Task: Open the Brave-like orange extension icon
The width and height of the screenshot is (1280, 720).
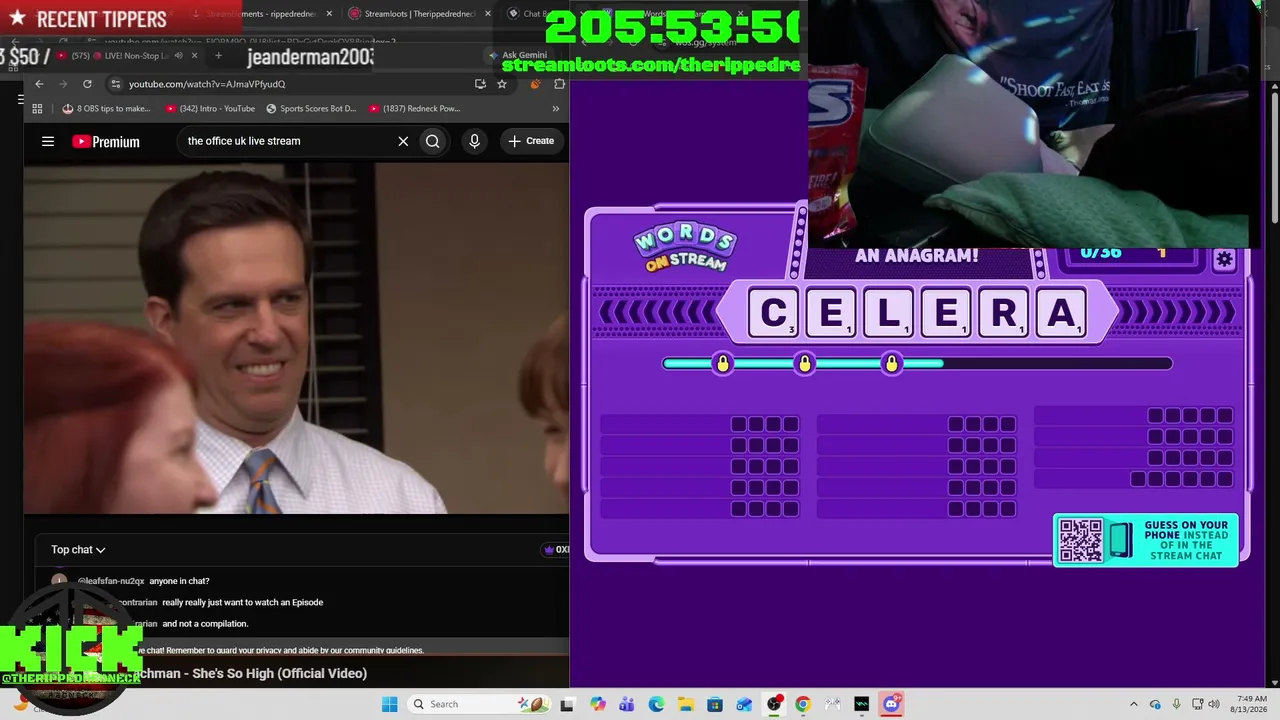Action: 536,84
